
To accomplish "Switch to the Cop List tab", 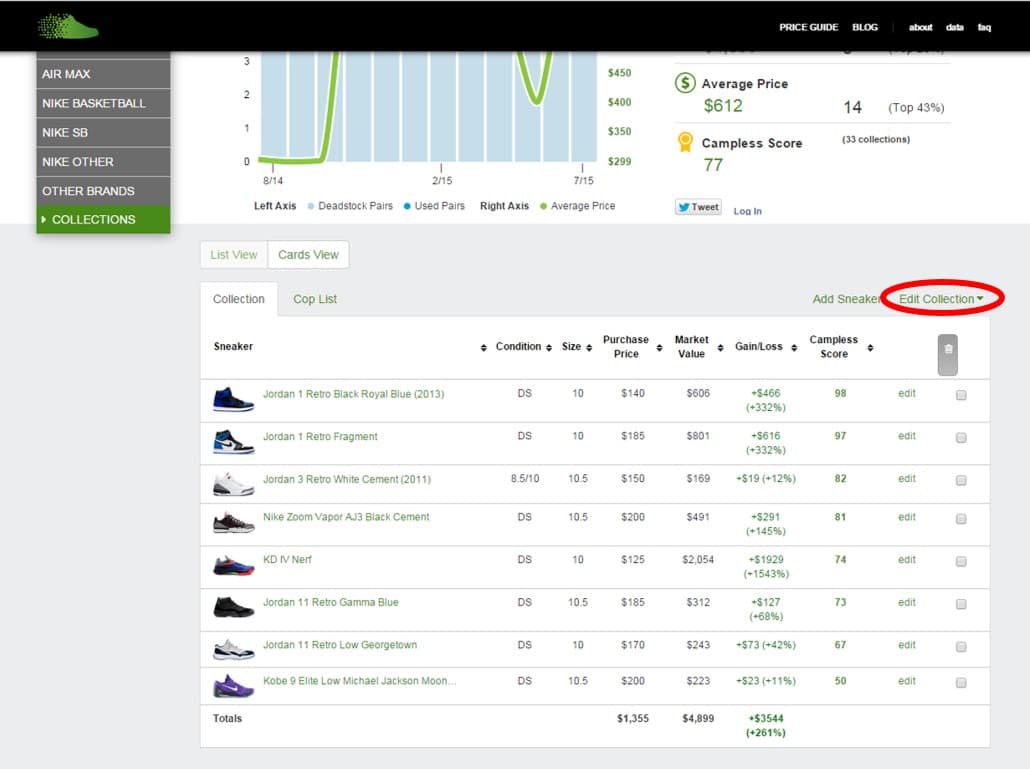I will (x=315, y=299).
